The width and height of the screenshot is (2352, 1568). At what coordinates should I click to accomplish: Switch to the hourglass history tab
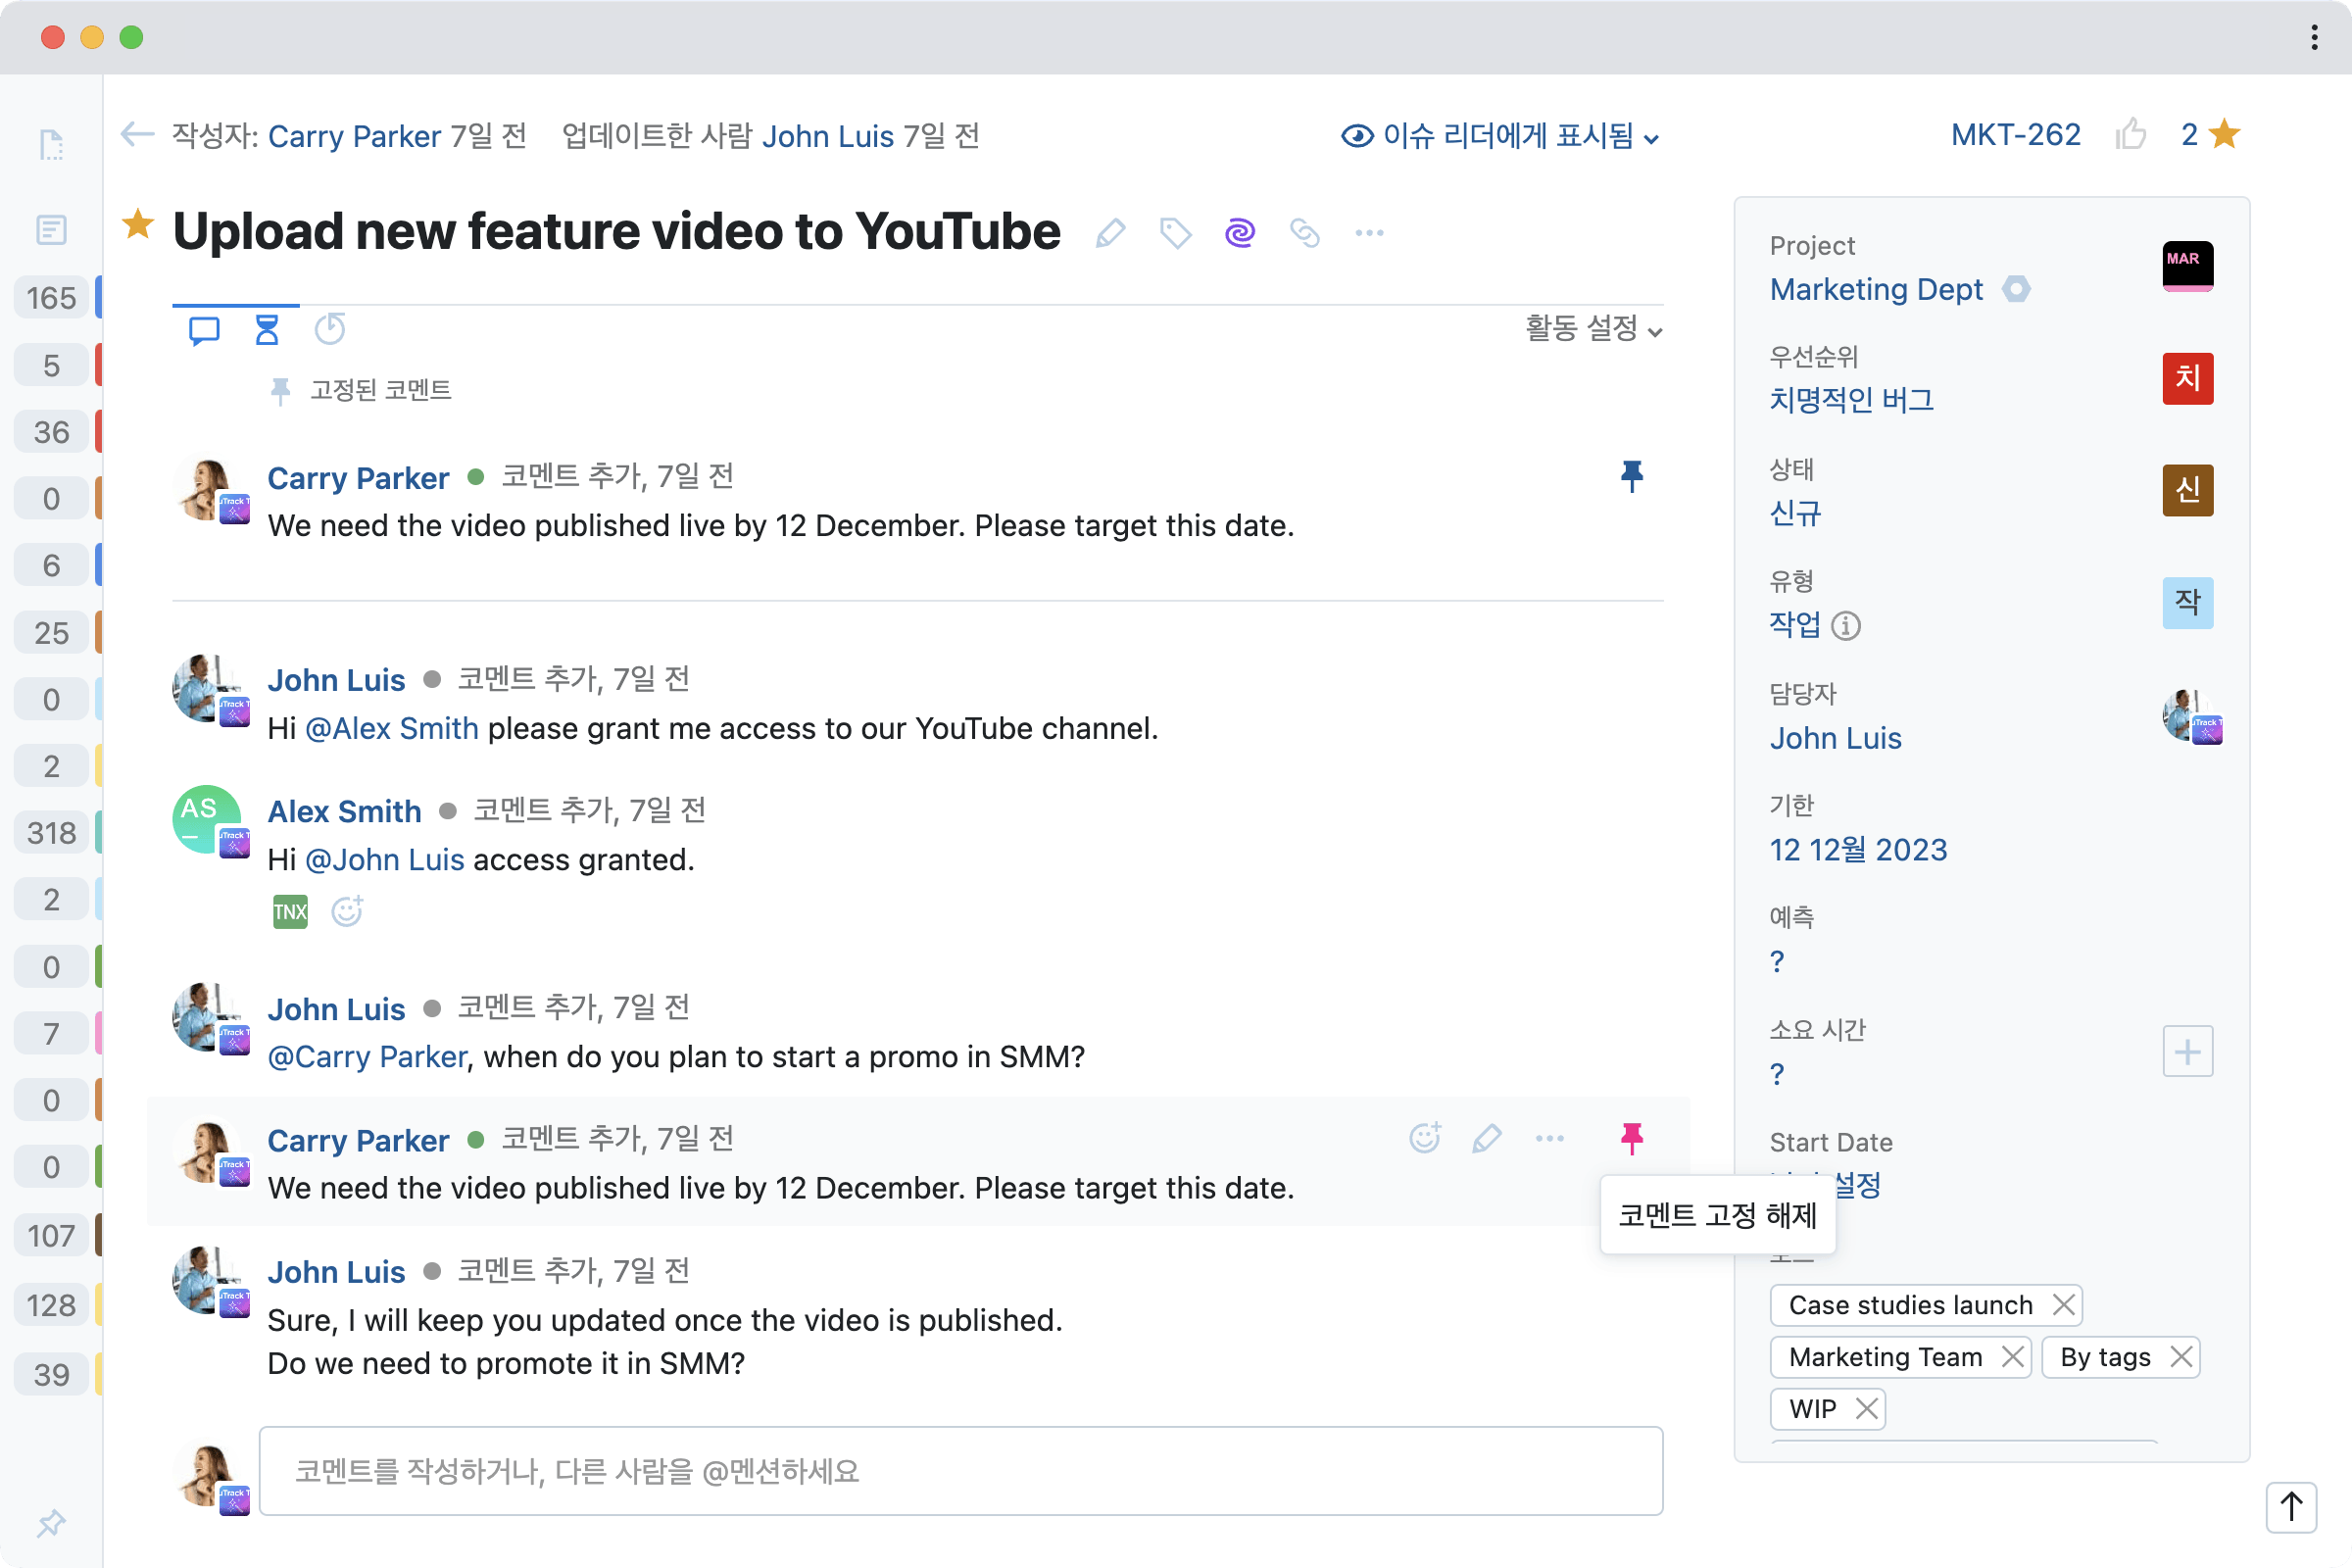pos(266,329)
